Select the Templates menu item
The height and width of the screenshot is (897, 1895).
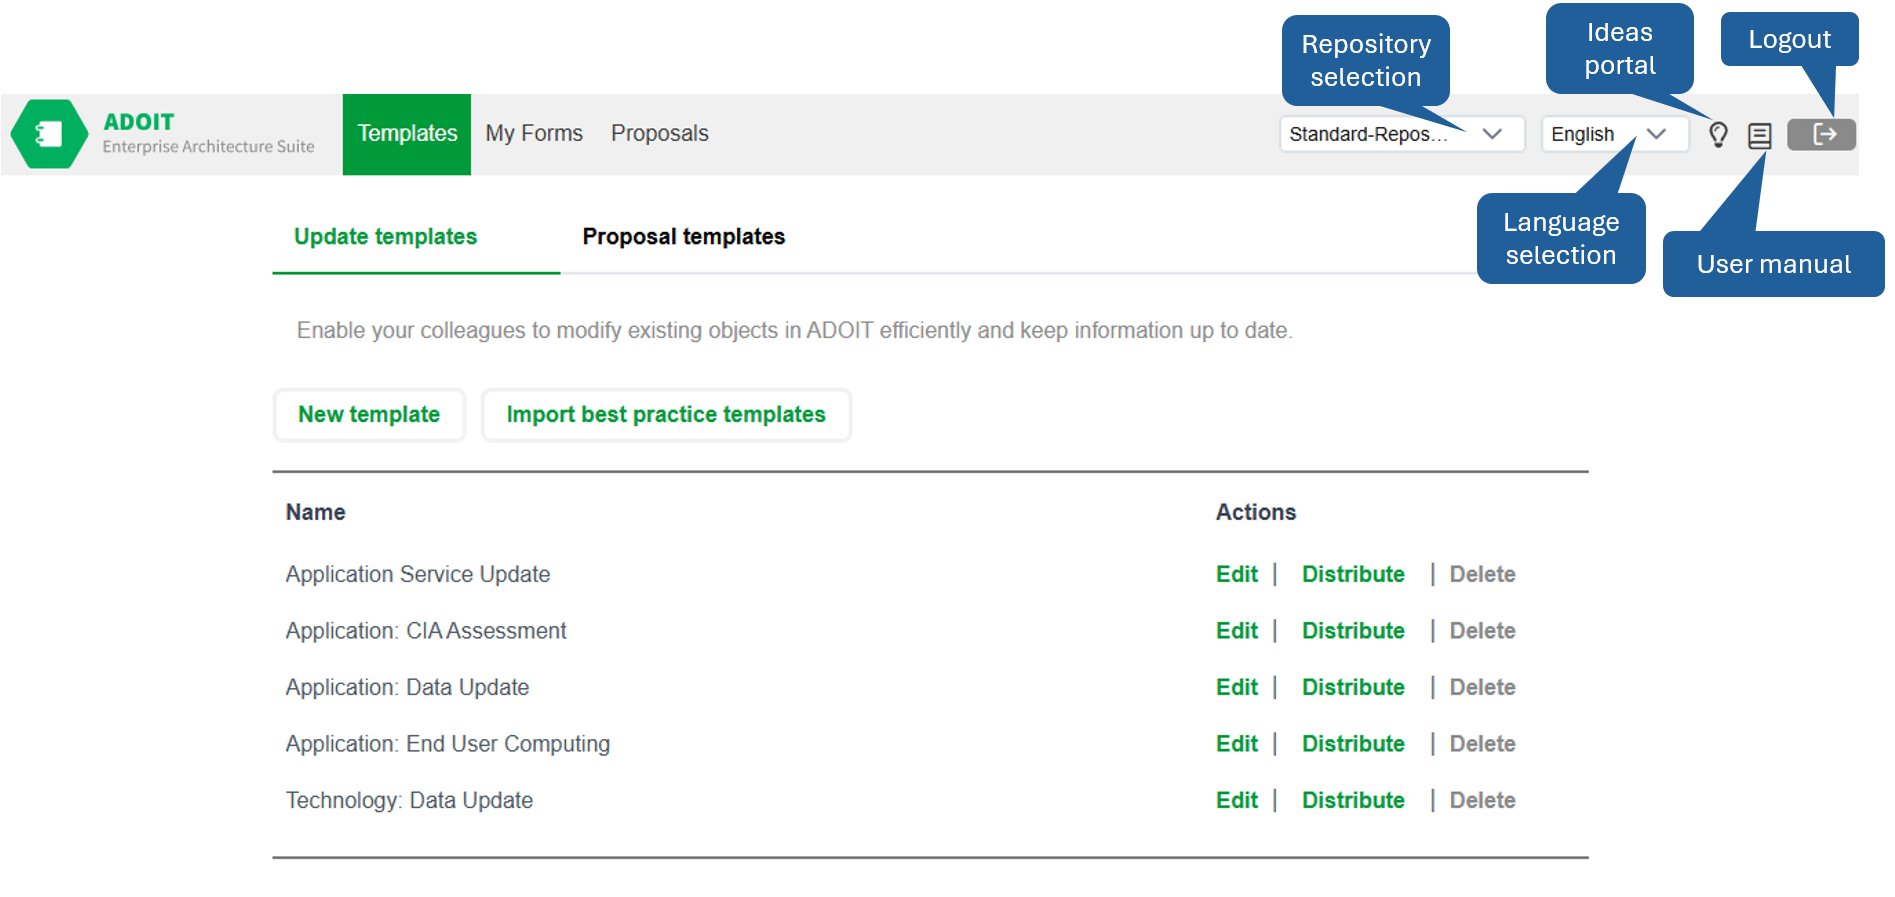(407, 134)
